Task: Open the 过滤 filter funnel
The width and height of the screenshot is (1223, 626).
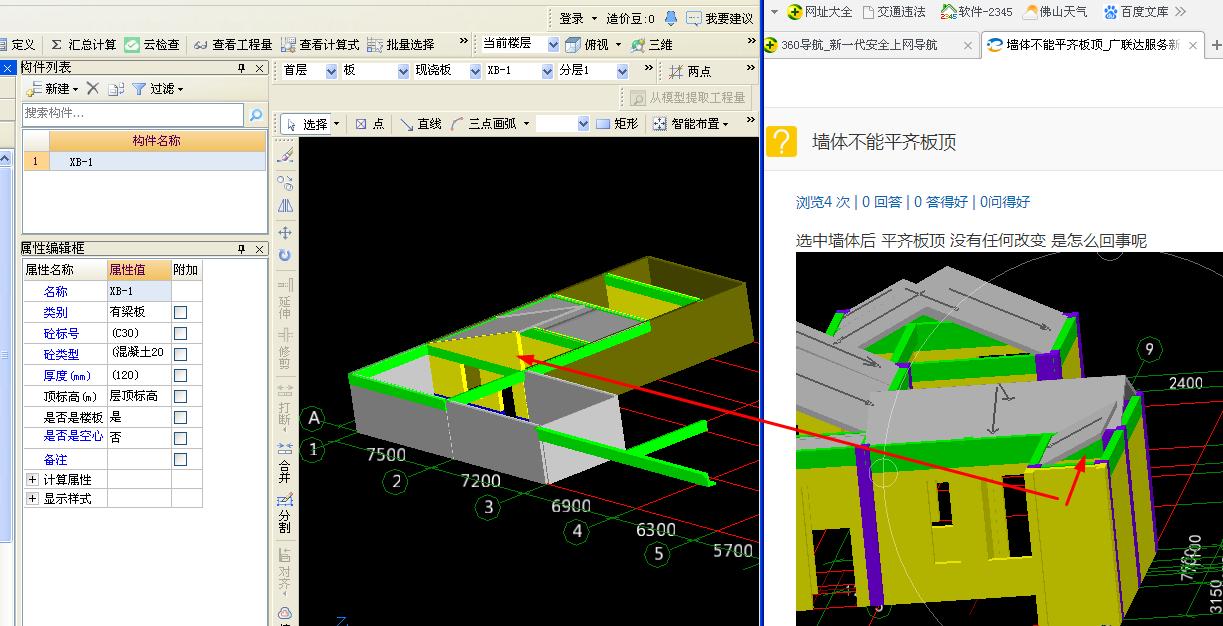Action: click(158, 89)
